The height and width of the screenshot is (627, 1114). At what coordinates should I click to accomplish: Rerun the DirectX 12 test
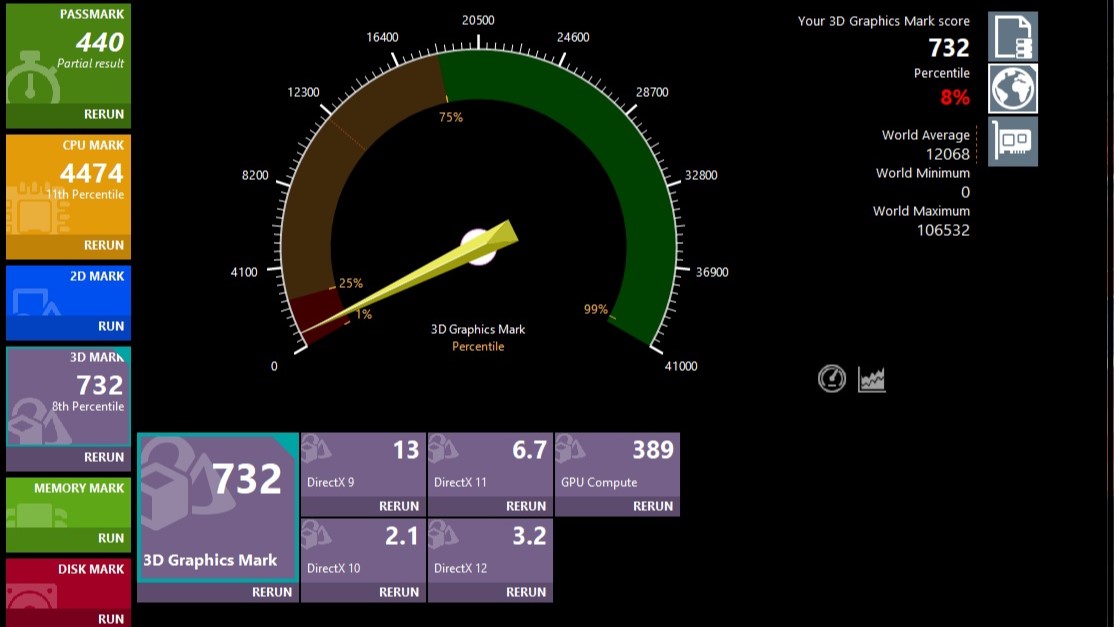click(x=526, y=592)
